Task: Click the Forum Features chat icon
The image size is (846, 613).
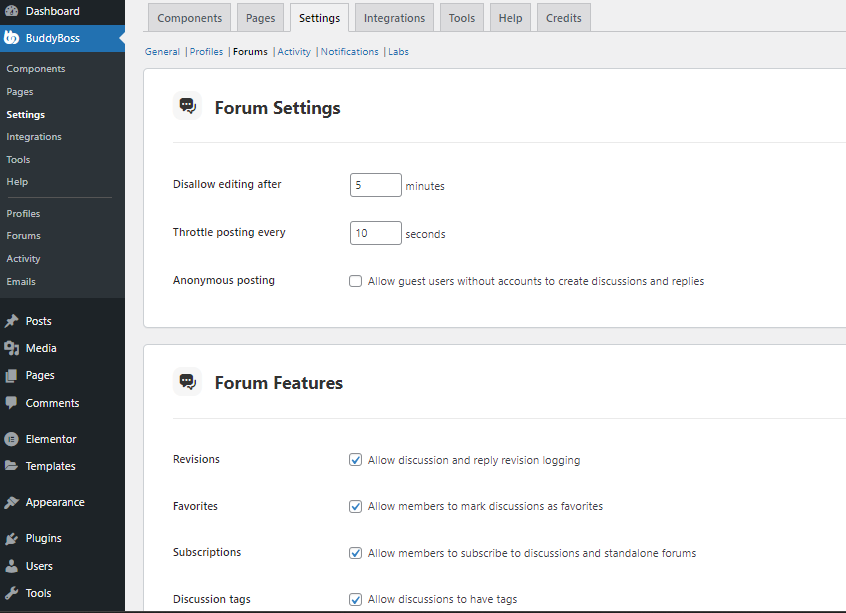Action: coord(187,382)
